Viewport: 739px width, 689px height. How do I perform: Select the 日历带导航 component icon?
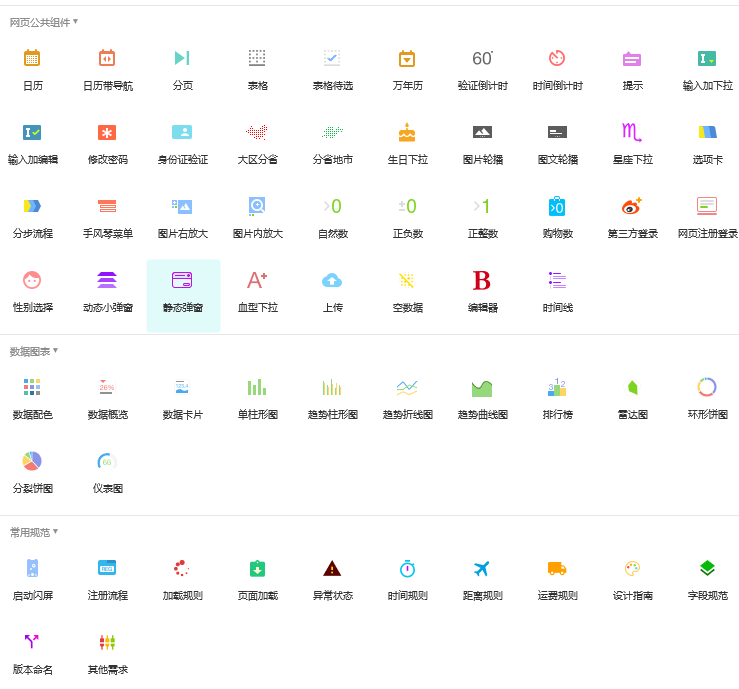pyautogui.click(x=107, y=58)
